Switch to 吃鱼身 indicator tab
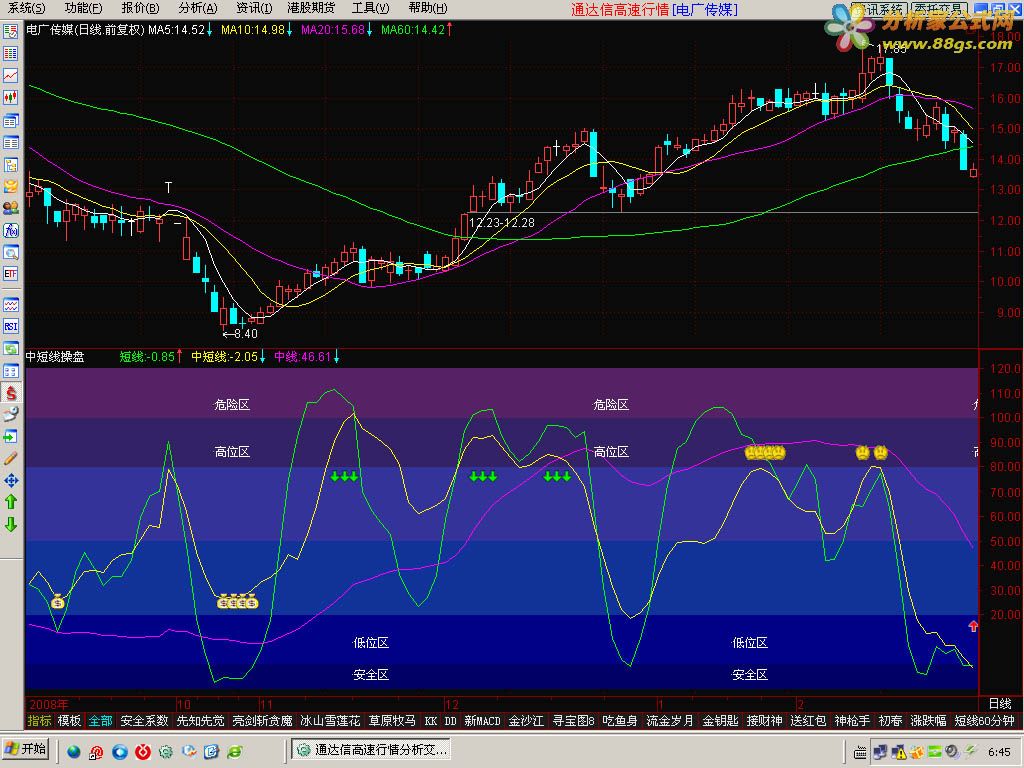This screenshot has width=1024, height=768. 620,721
